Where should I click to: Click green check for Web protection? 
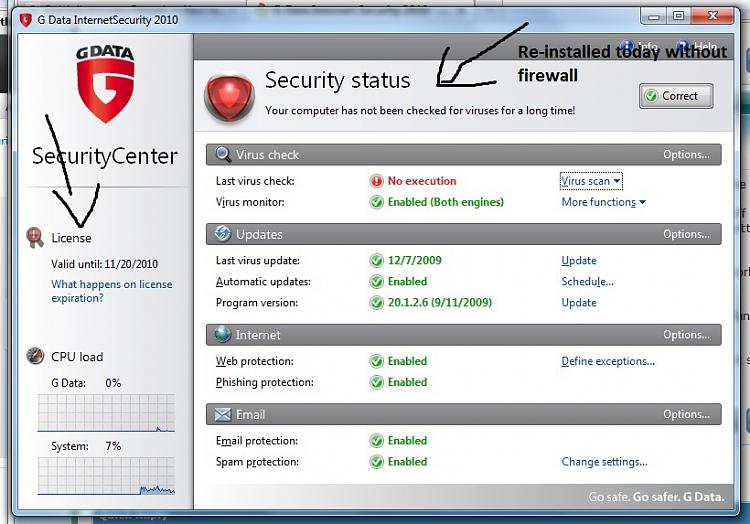pyautogui.click(x=376, y=361)
